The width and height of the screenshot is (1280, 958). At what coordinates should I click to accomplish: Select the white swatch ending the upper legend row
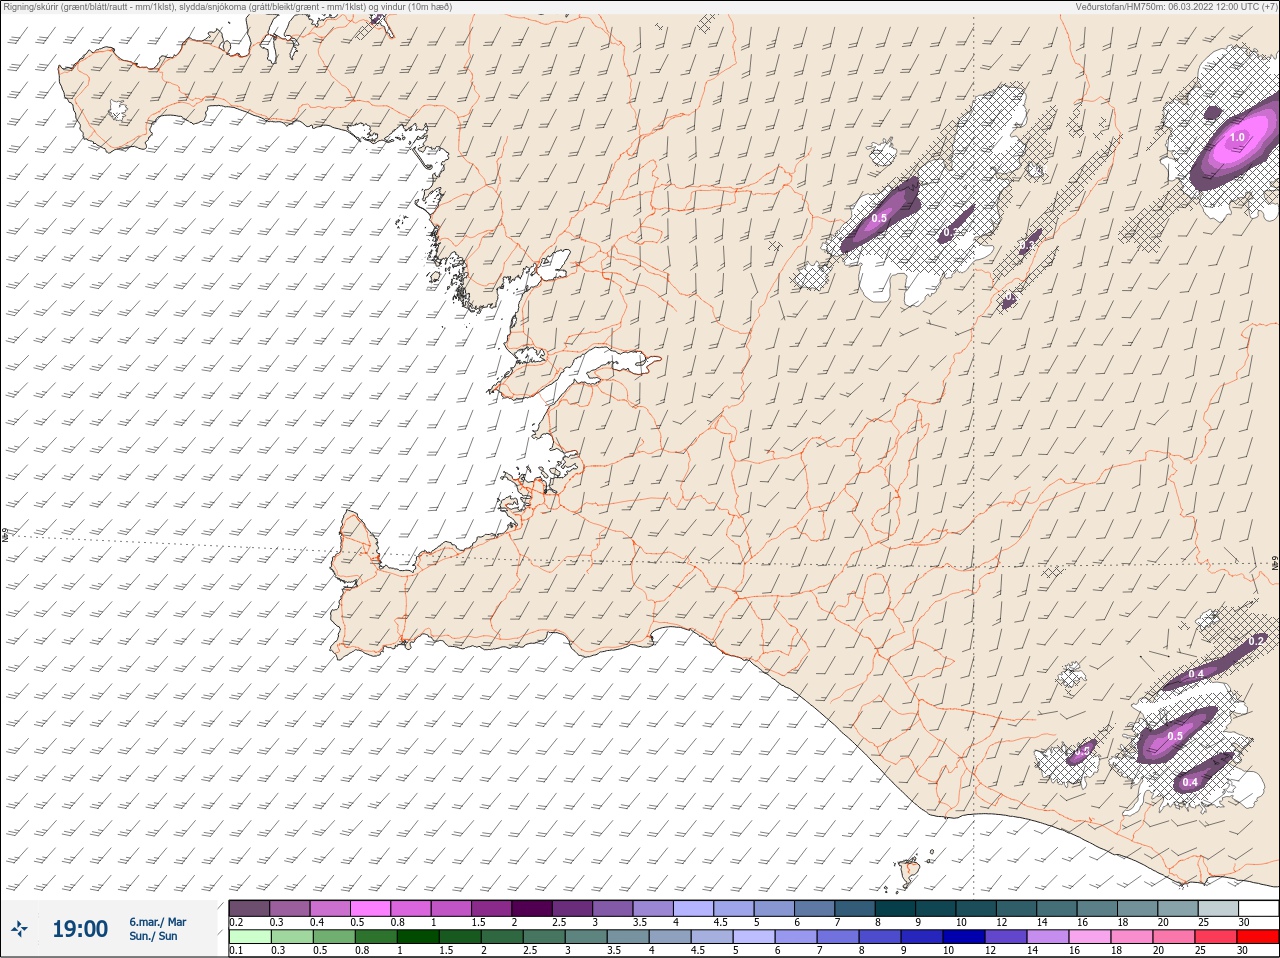[1258, 908]
